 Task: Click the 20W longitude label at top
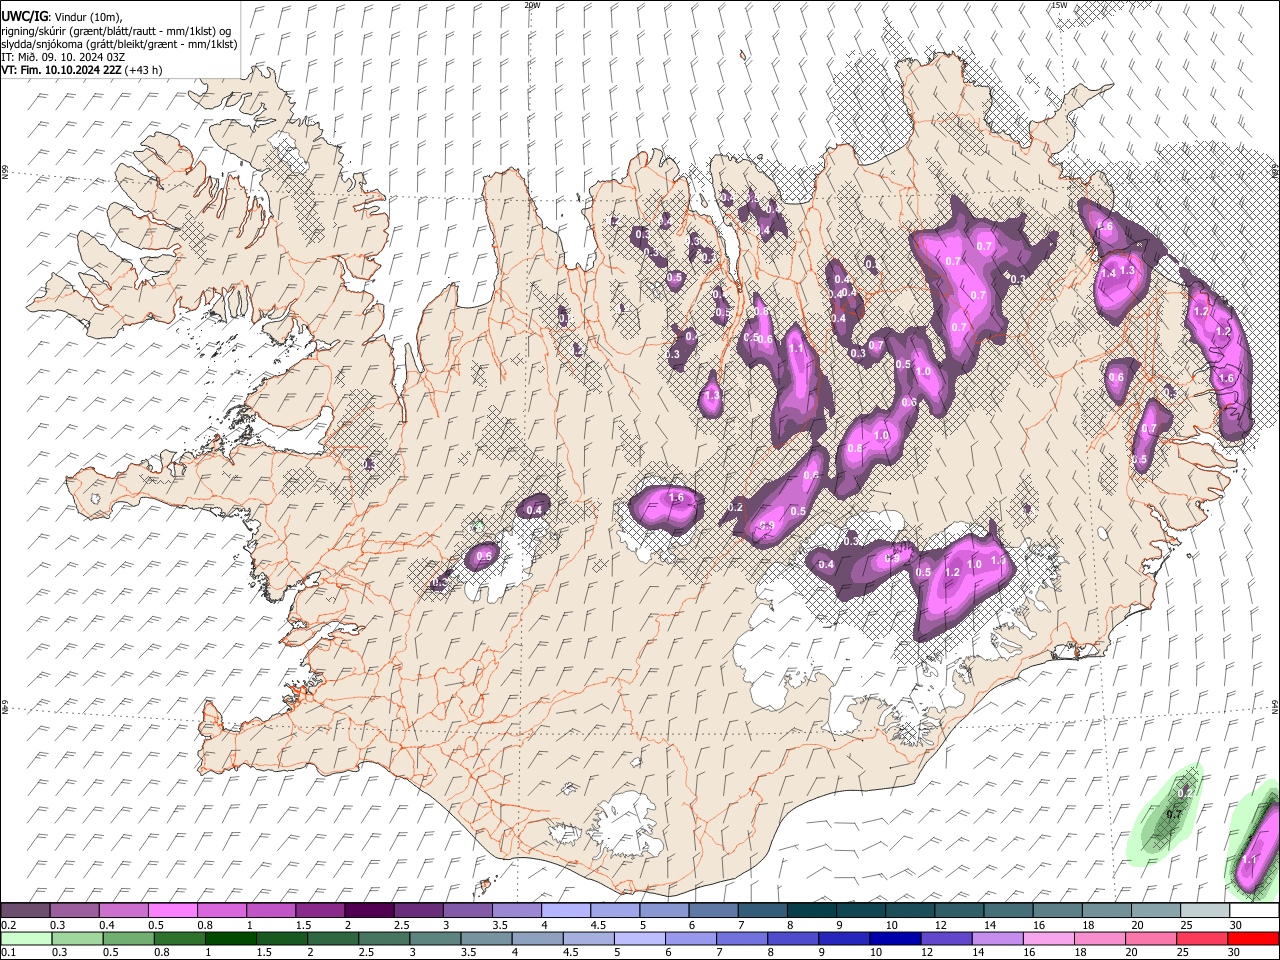click(532, 5)
